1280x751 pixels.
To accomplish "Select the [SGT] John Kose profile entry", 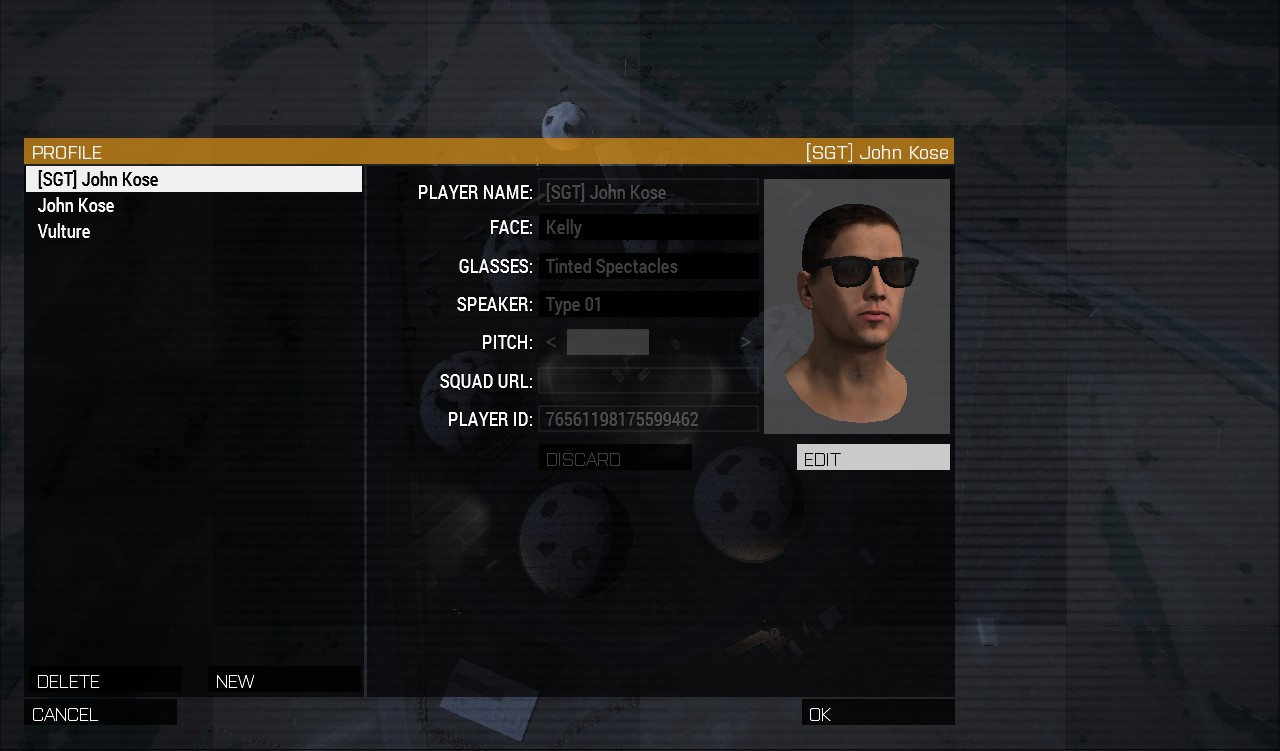I will point(194,179).
